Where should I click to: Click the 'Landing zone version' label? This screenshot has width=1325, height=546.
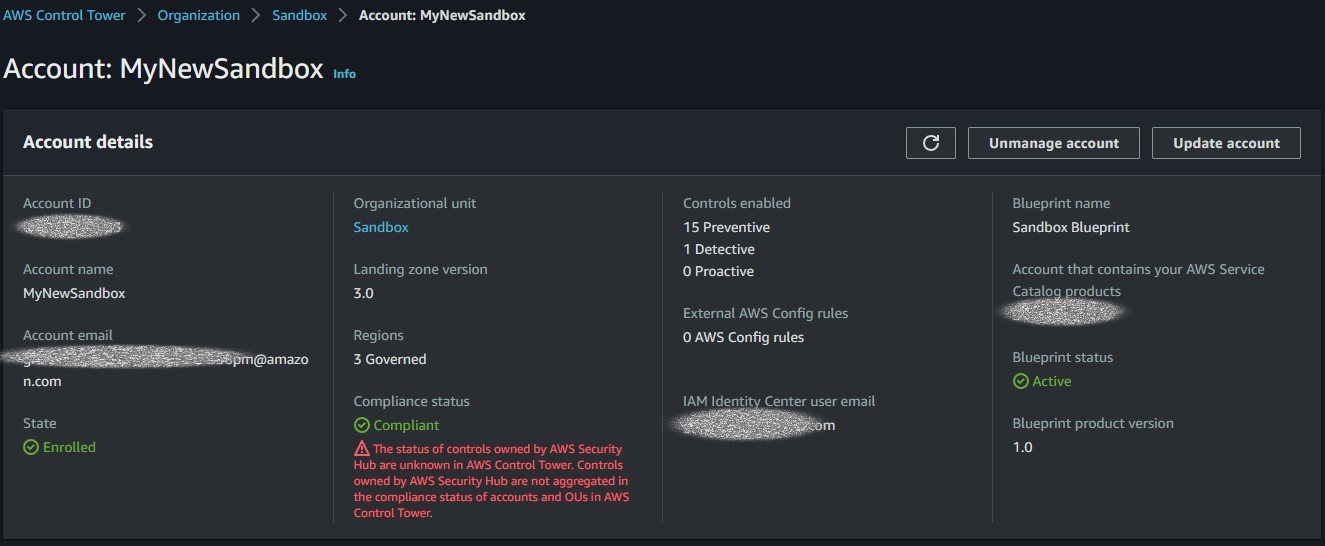tap(420, 269)
